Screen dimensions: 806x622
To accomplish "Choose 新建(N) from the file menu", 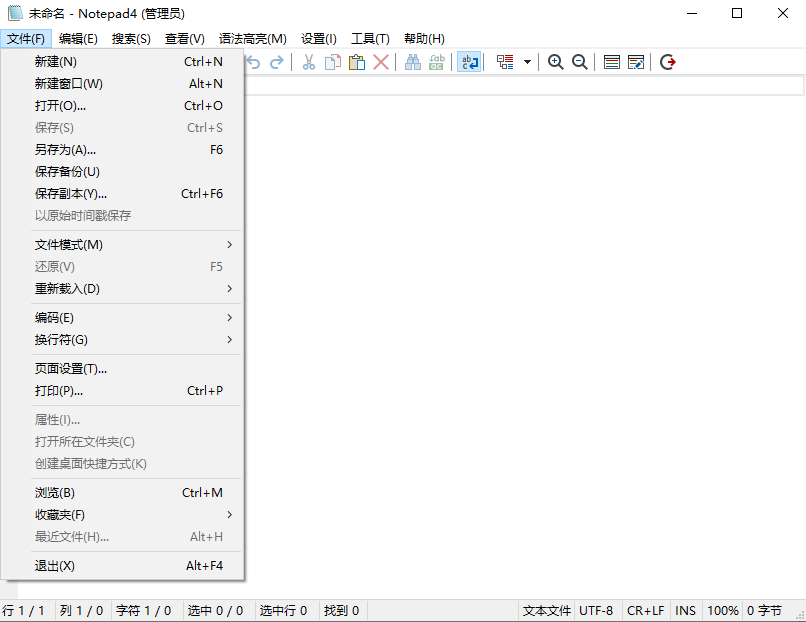I will pos(122,62).
